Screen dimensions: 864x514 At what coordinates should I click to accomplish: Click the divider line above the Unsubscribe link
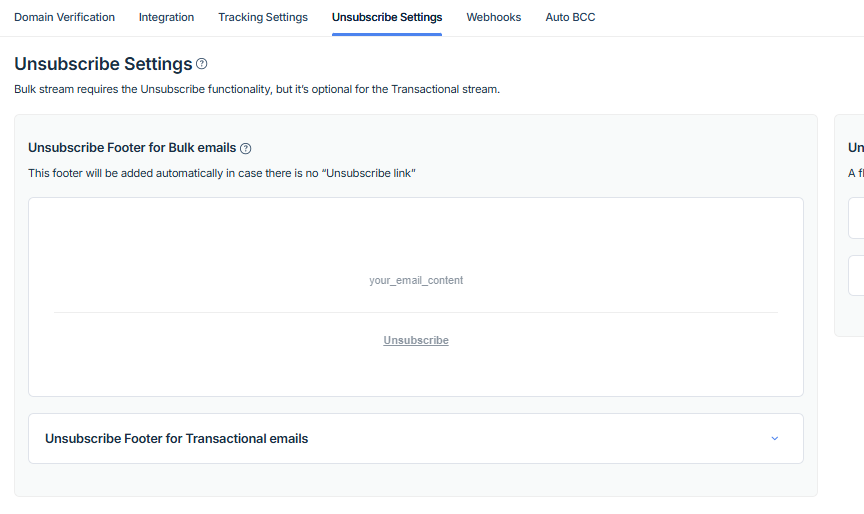(416, 312)
